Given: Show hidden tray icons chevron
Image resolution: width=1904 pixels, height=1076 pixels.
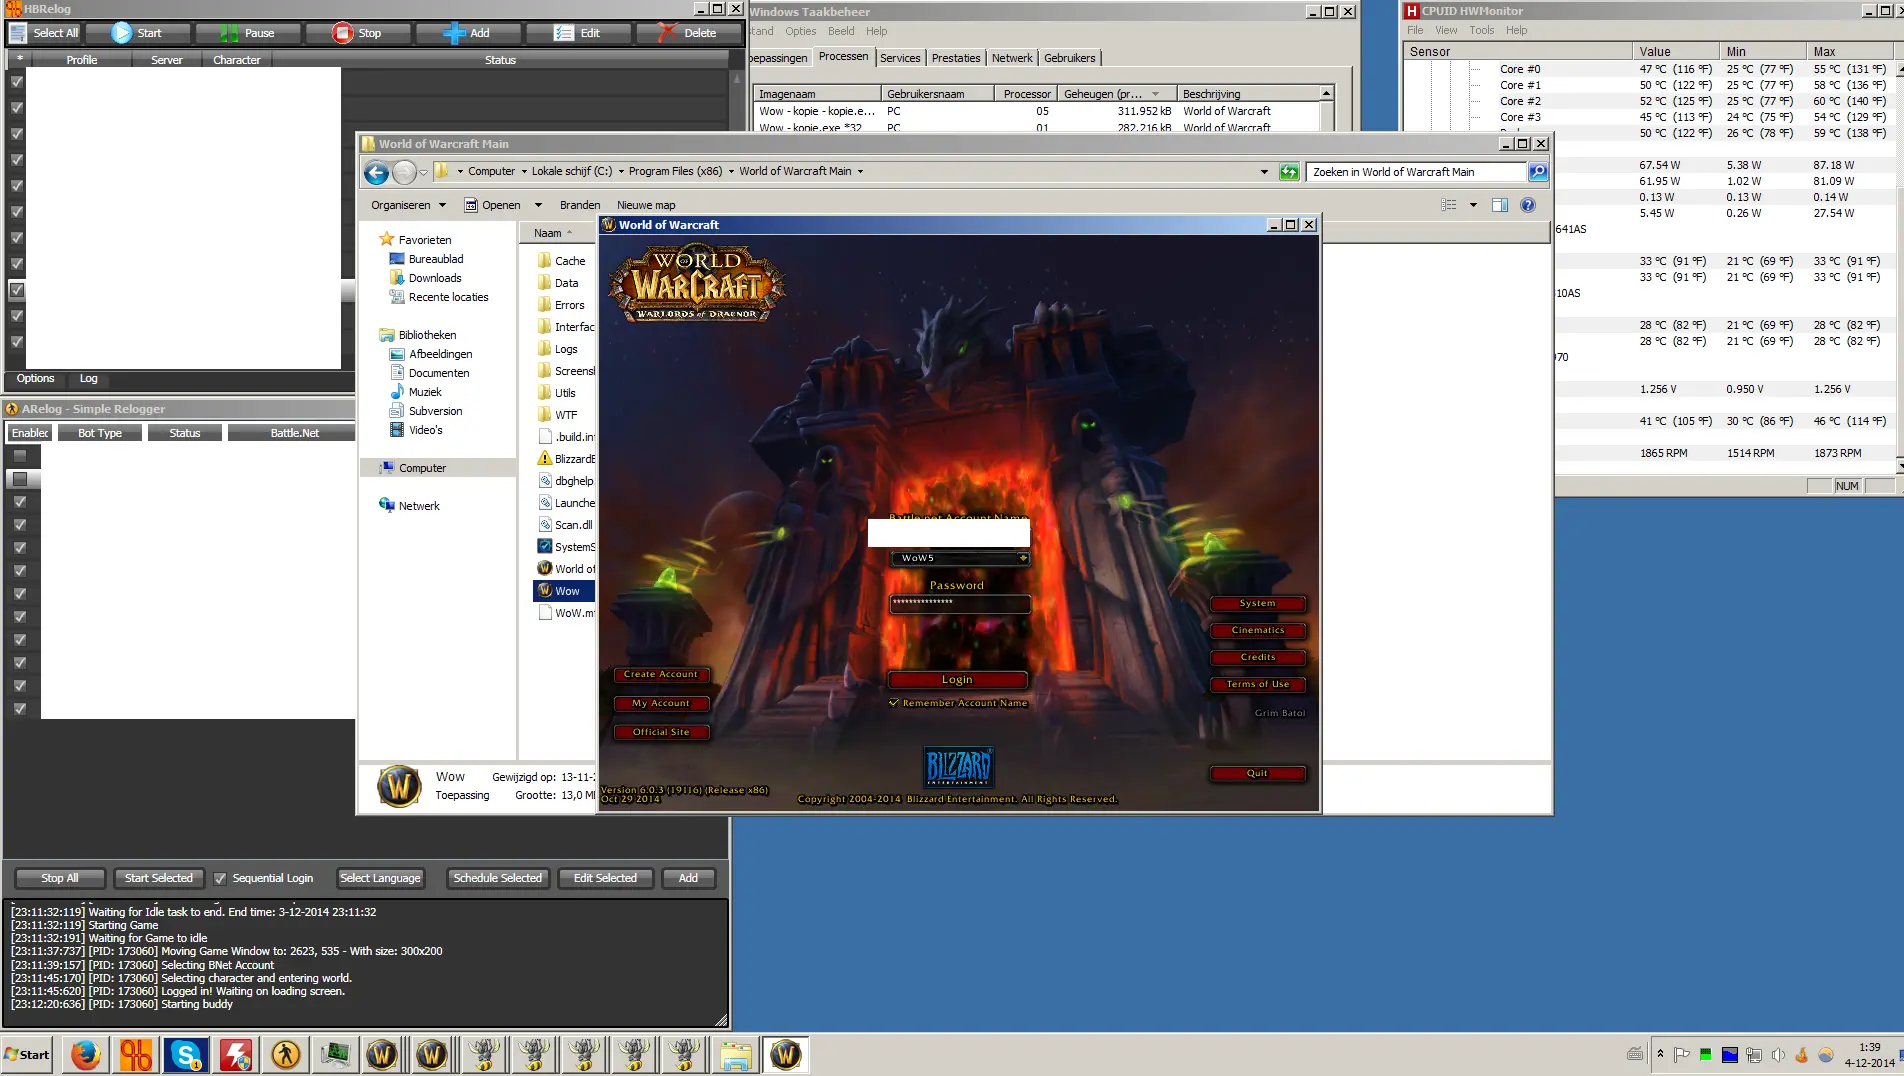Looking at the screenshot, I should [x=1660, y=1054].
